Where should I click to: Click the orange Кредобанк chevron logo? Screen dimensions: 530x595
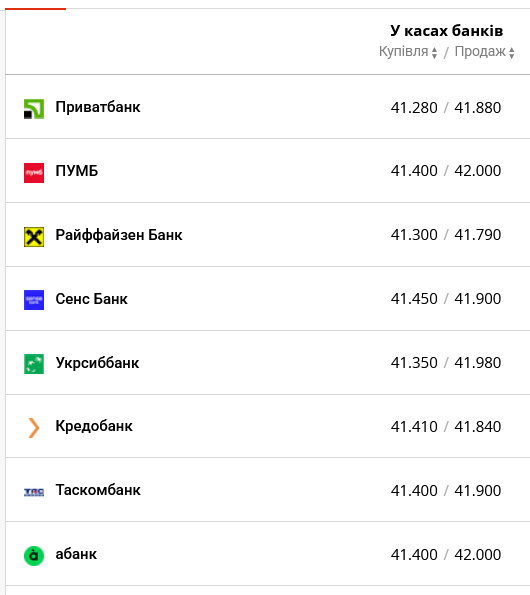click(x=34, y=428)
